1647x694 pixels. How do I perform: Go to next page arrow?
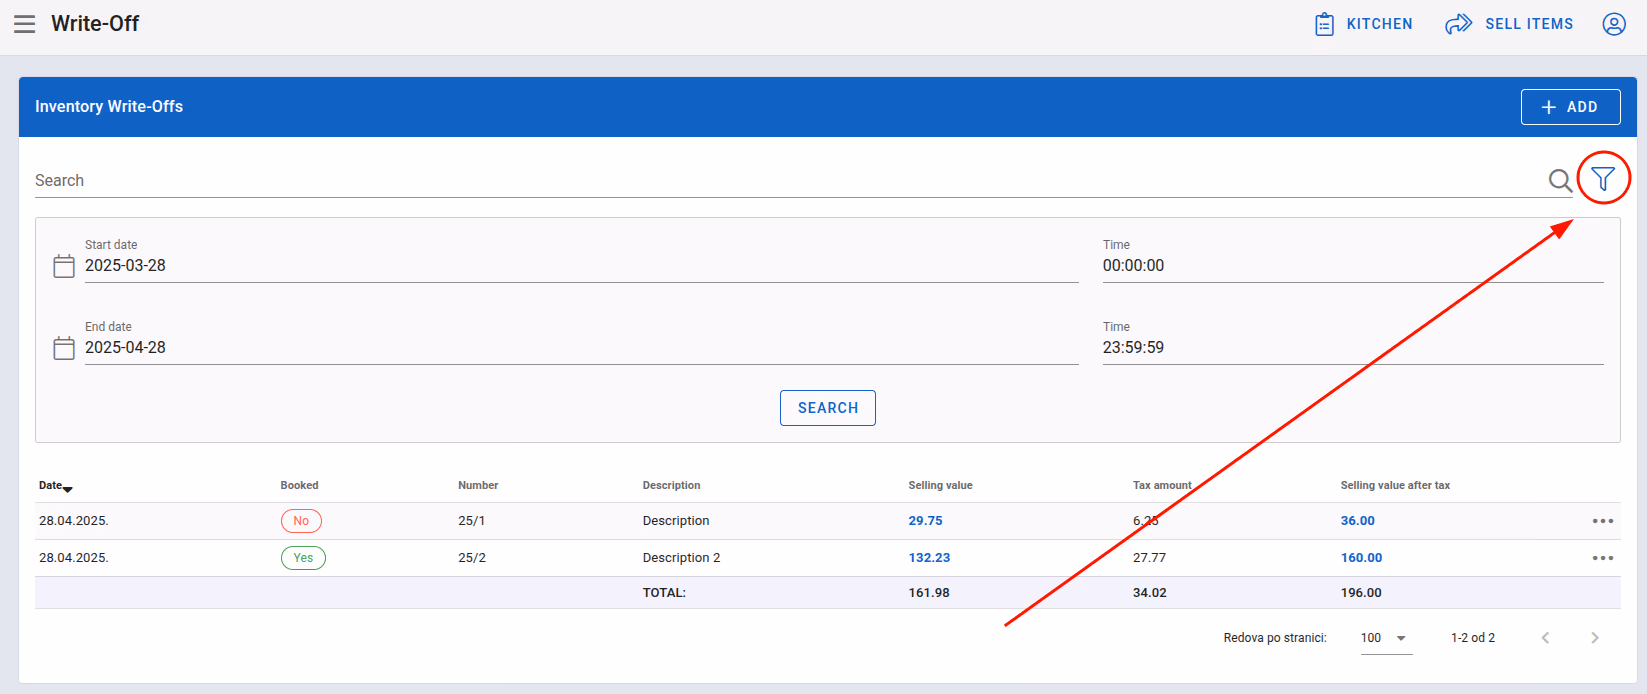[x=1595, y=638]
